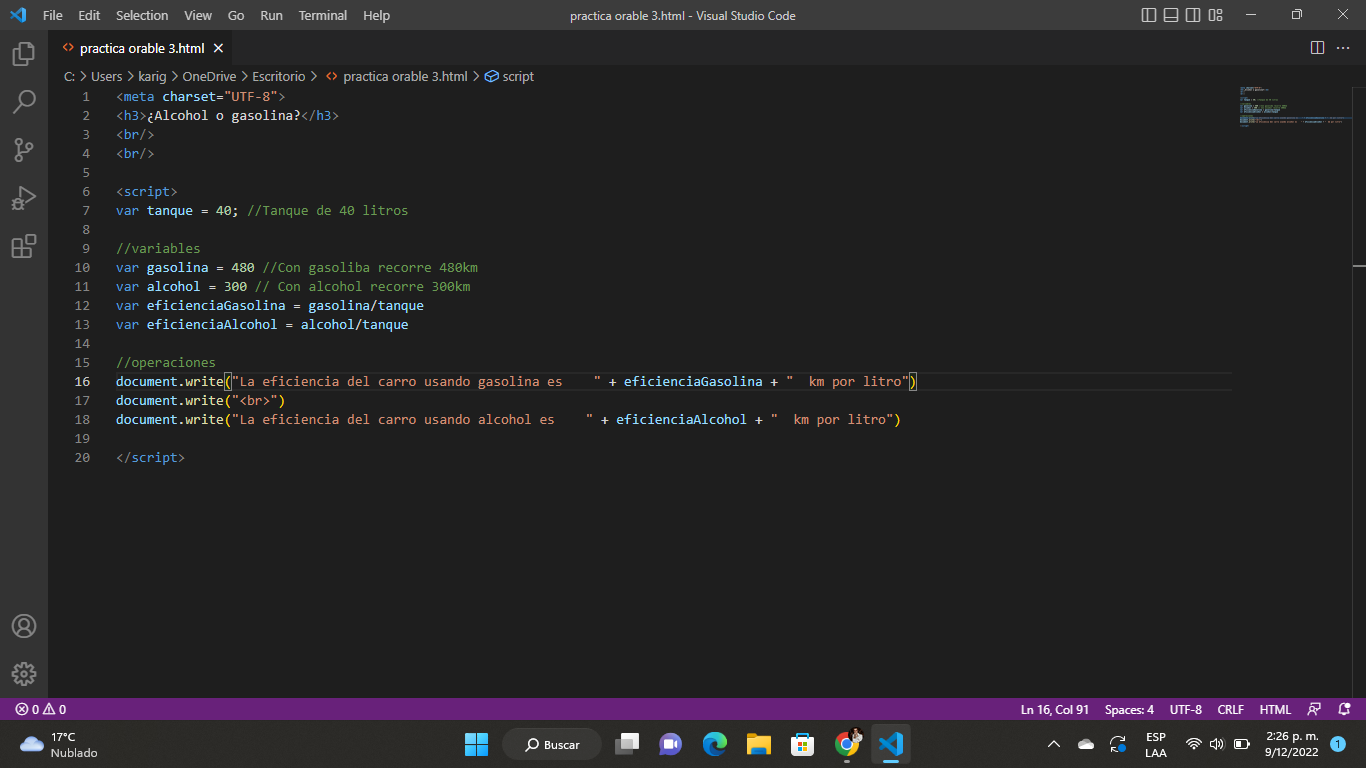Select language mode HTML in status bar

[x=1275, y=709]
